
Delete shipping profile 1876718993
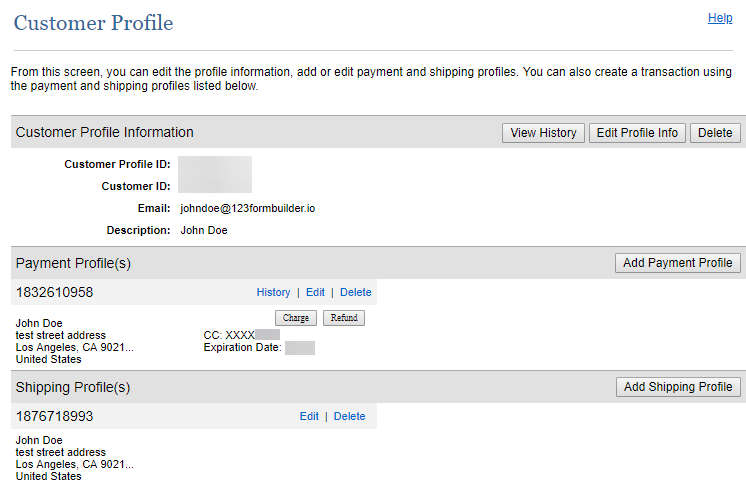coord(349,417)
